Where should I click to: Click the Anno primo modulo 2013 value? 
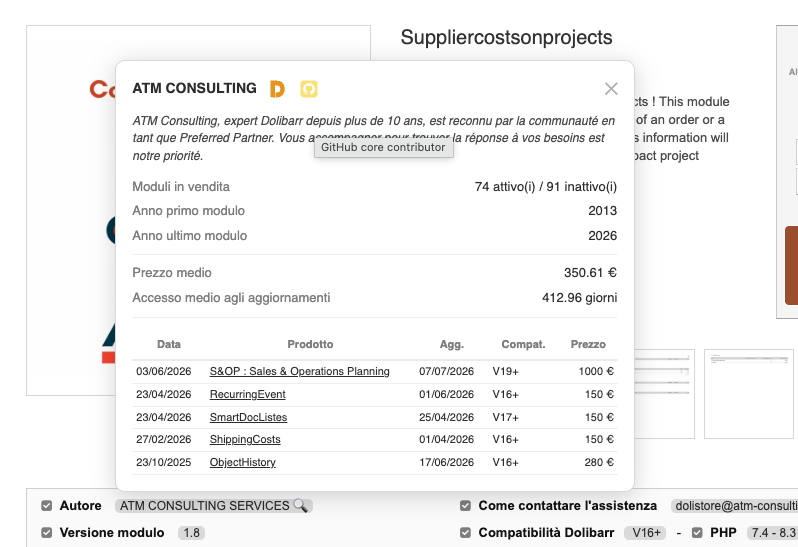(603, 211)
